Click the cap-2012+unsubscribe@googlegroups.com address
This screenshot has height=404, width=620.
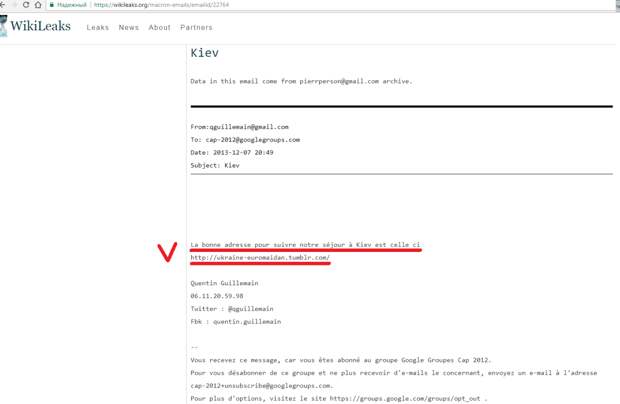point(261,385)
